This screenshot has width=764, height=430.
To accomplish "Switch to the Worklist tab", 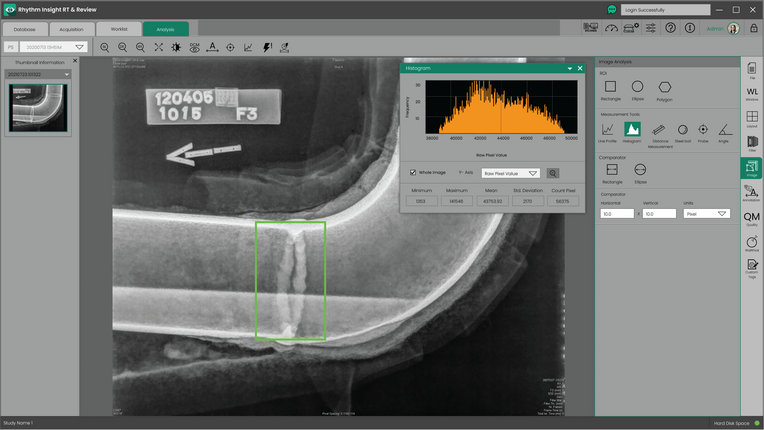I will click(119, 29).
